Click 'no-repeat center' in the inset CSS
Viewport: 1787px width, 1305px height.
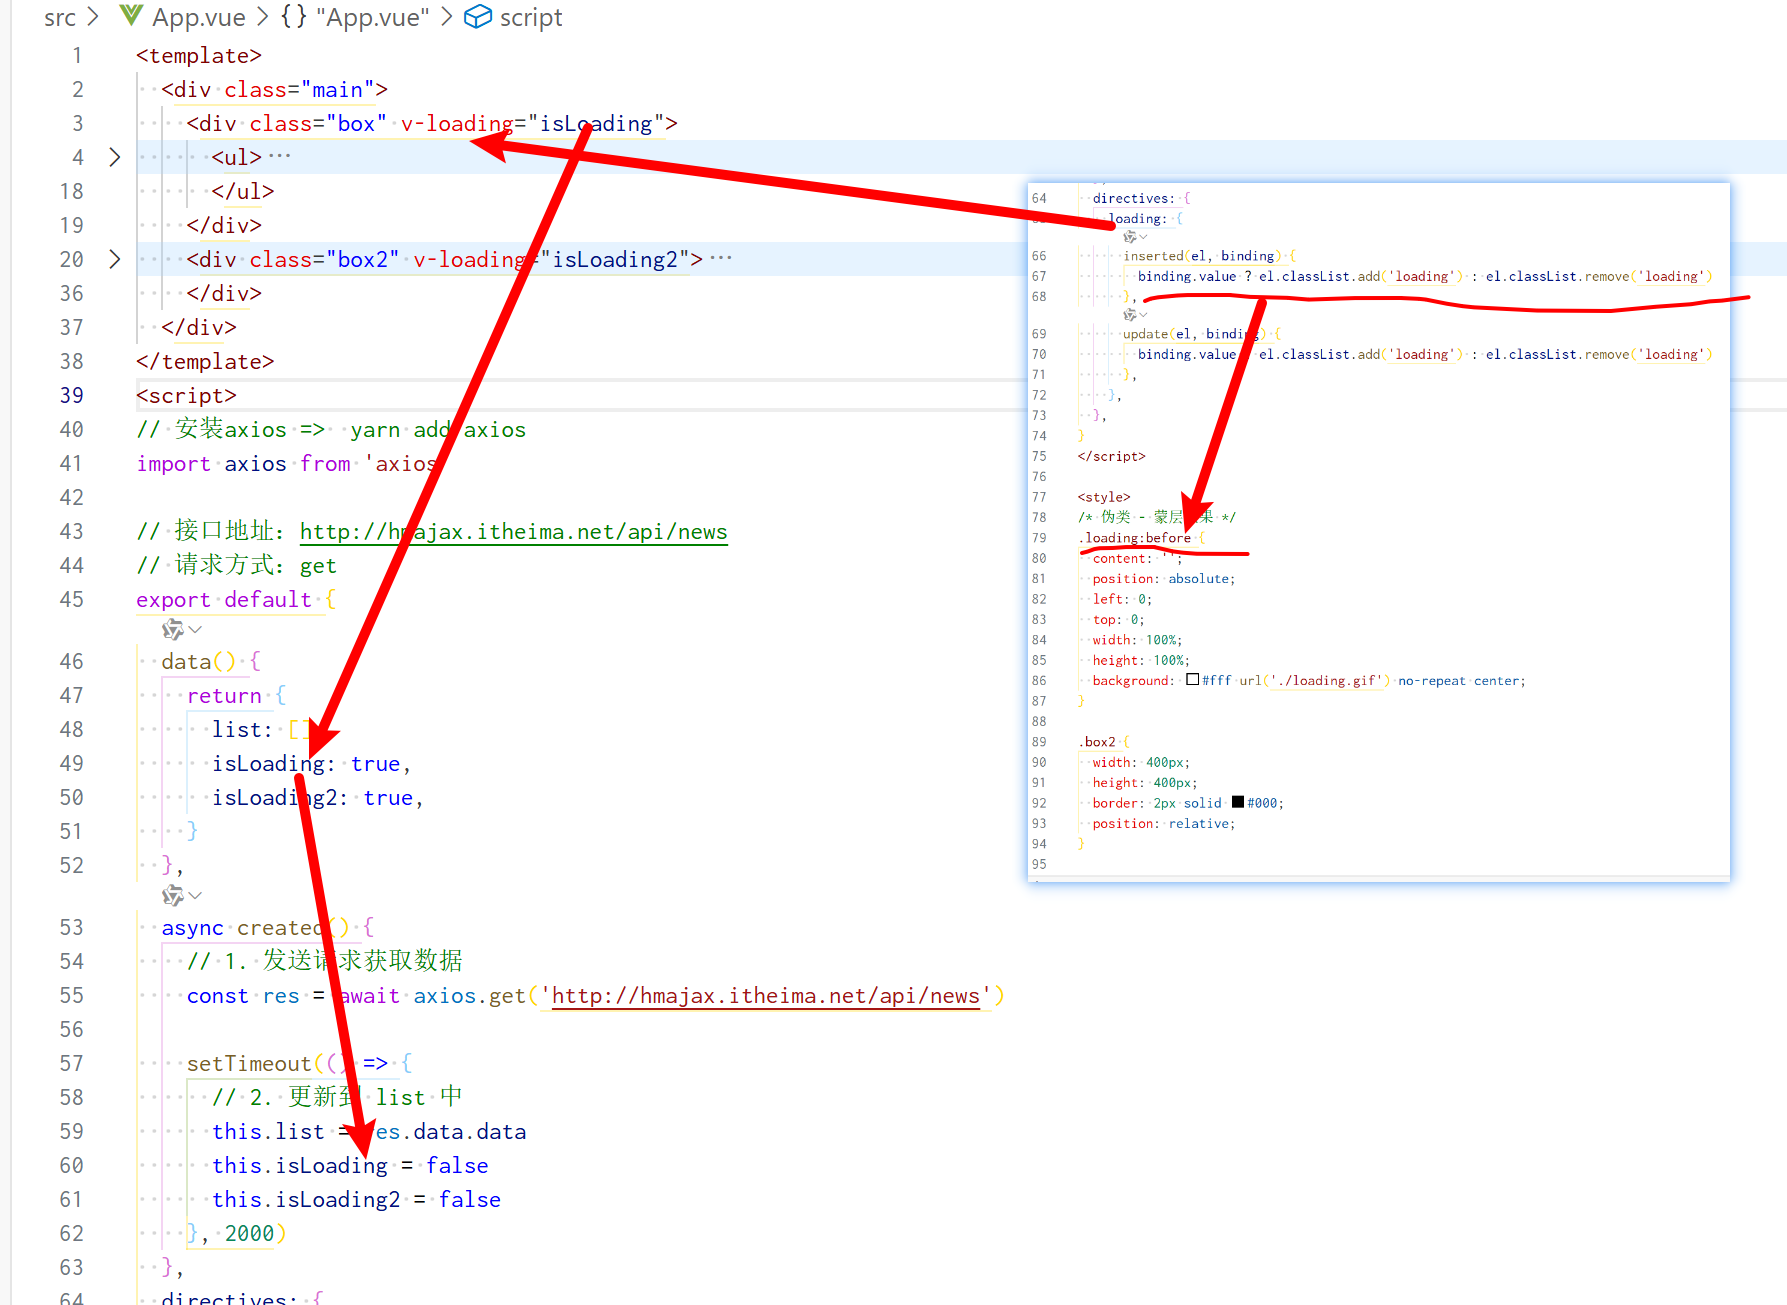pyautogui.click(x=1460, y=681)
